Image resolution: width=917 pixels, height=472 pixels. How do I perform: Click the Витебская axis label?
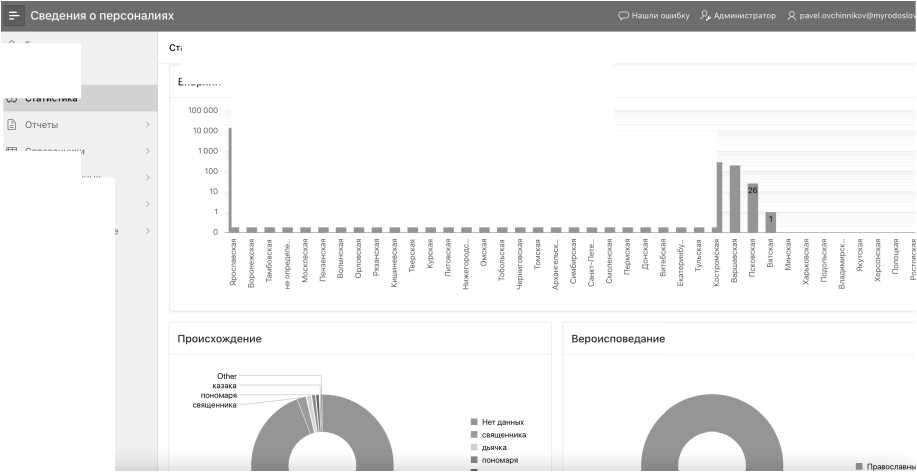coord(663,258)
